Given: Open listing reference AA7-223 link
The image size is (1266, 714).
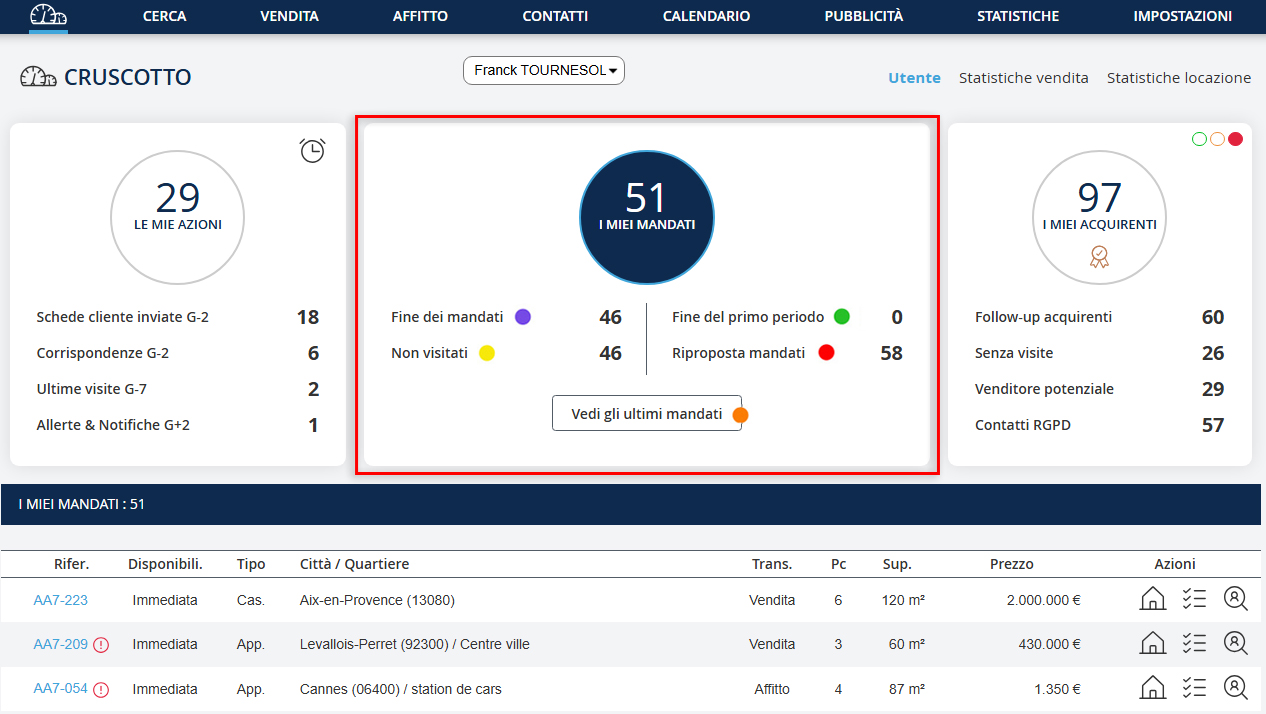Looking at the screenshot, I should (60, 600).
